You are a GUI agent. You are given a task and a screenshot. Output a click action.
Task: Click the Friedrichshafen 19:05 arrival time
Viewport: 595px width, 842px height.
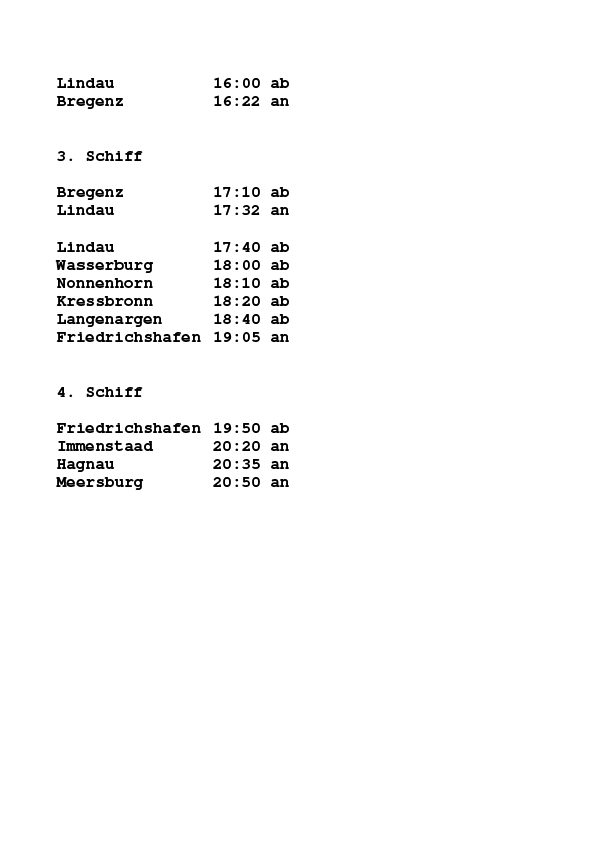(x=237, y=337)
